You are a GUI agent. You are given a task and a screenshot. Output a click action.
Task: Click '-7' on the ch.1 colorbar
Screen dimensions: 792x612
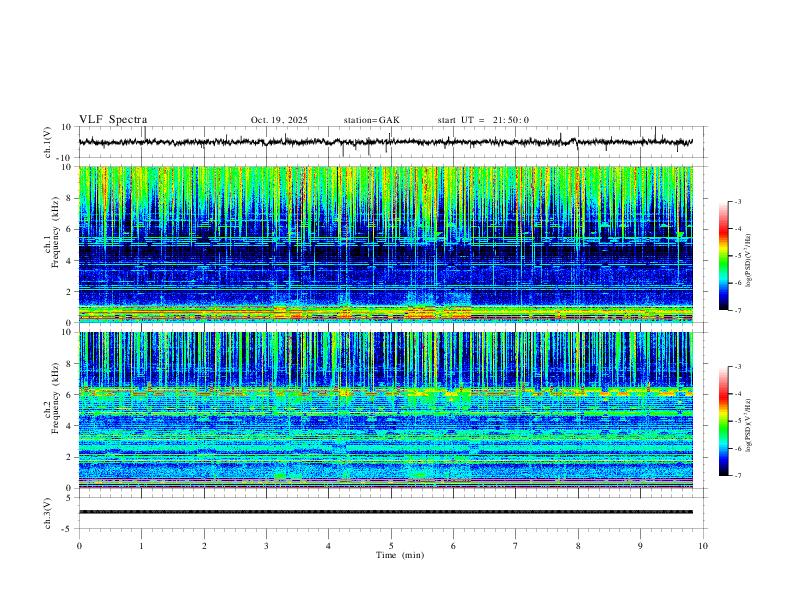point(738,310)
